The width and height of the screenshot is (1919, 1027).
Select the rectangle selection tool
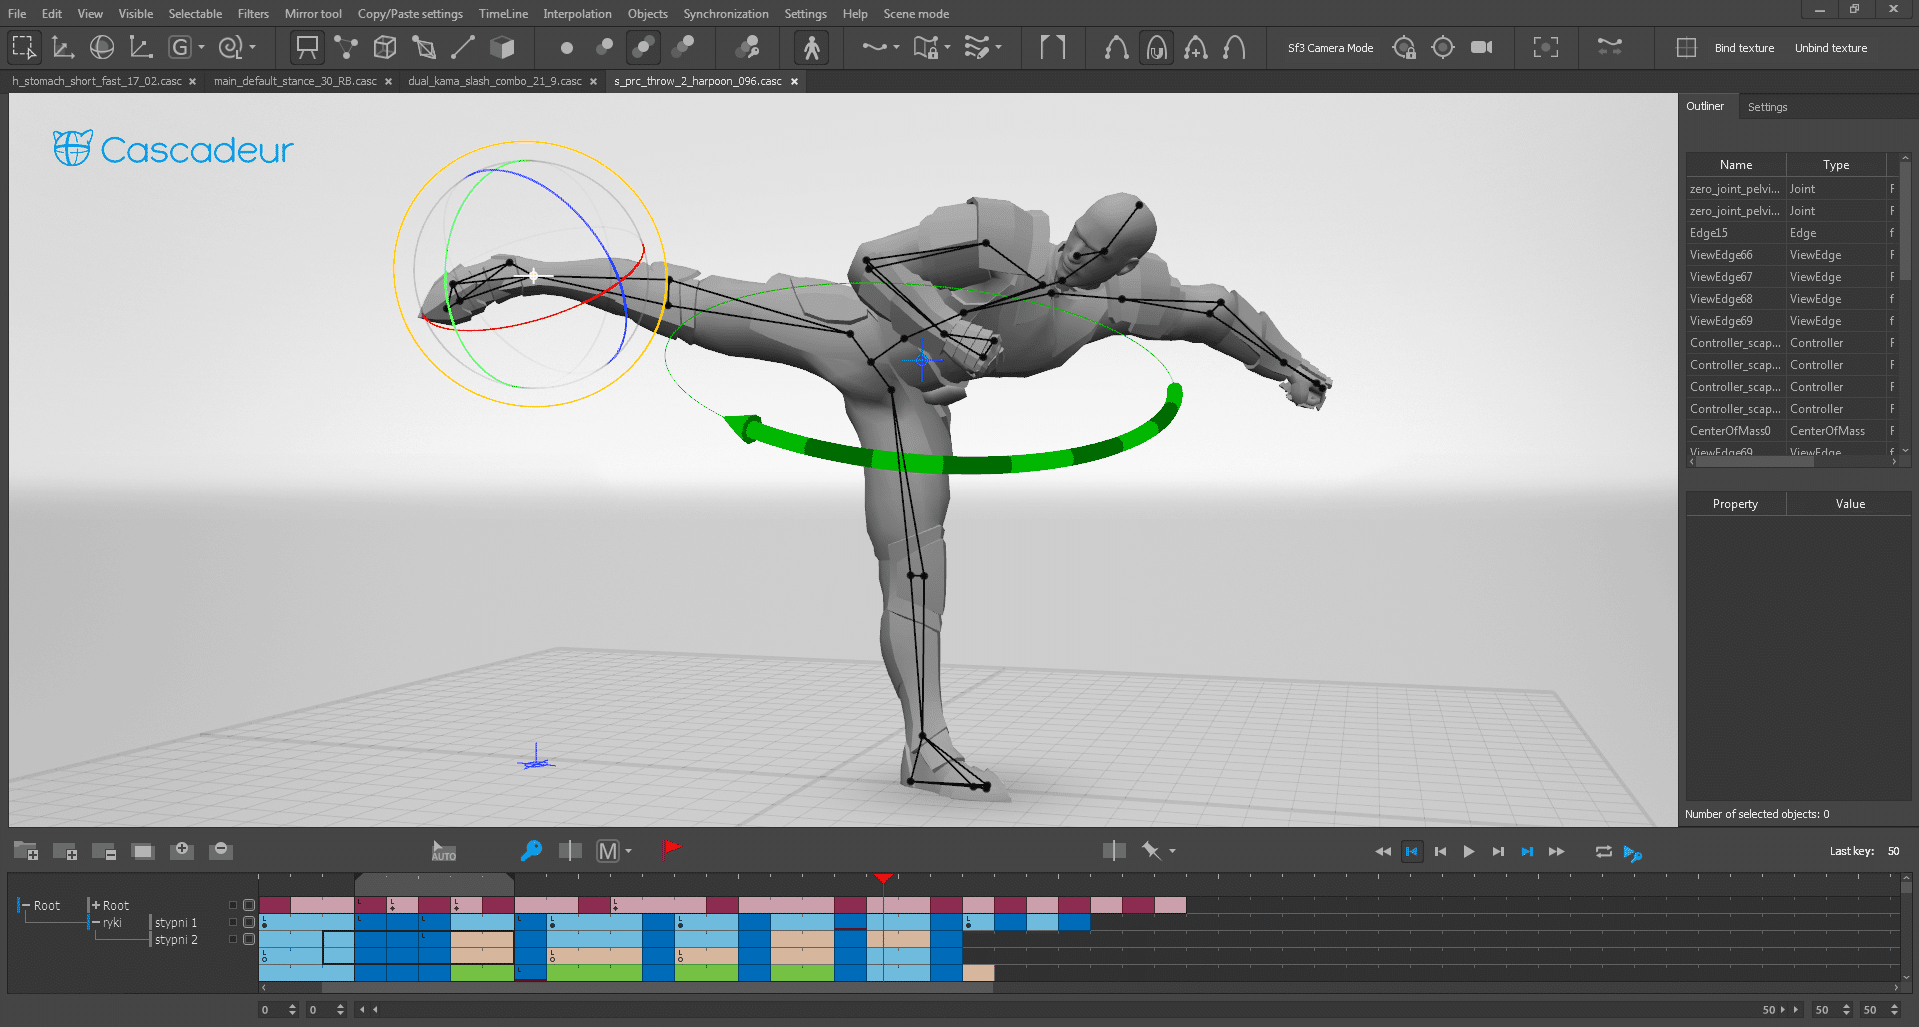click(x=23, y=47)
